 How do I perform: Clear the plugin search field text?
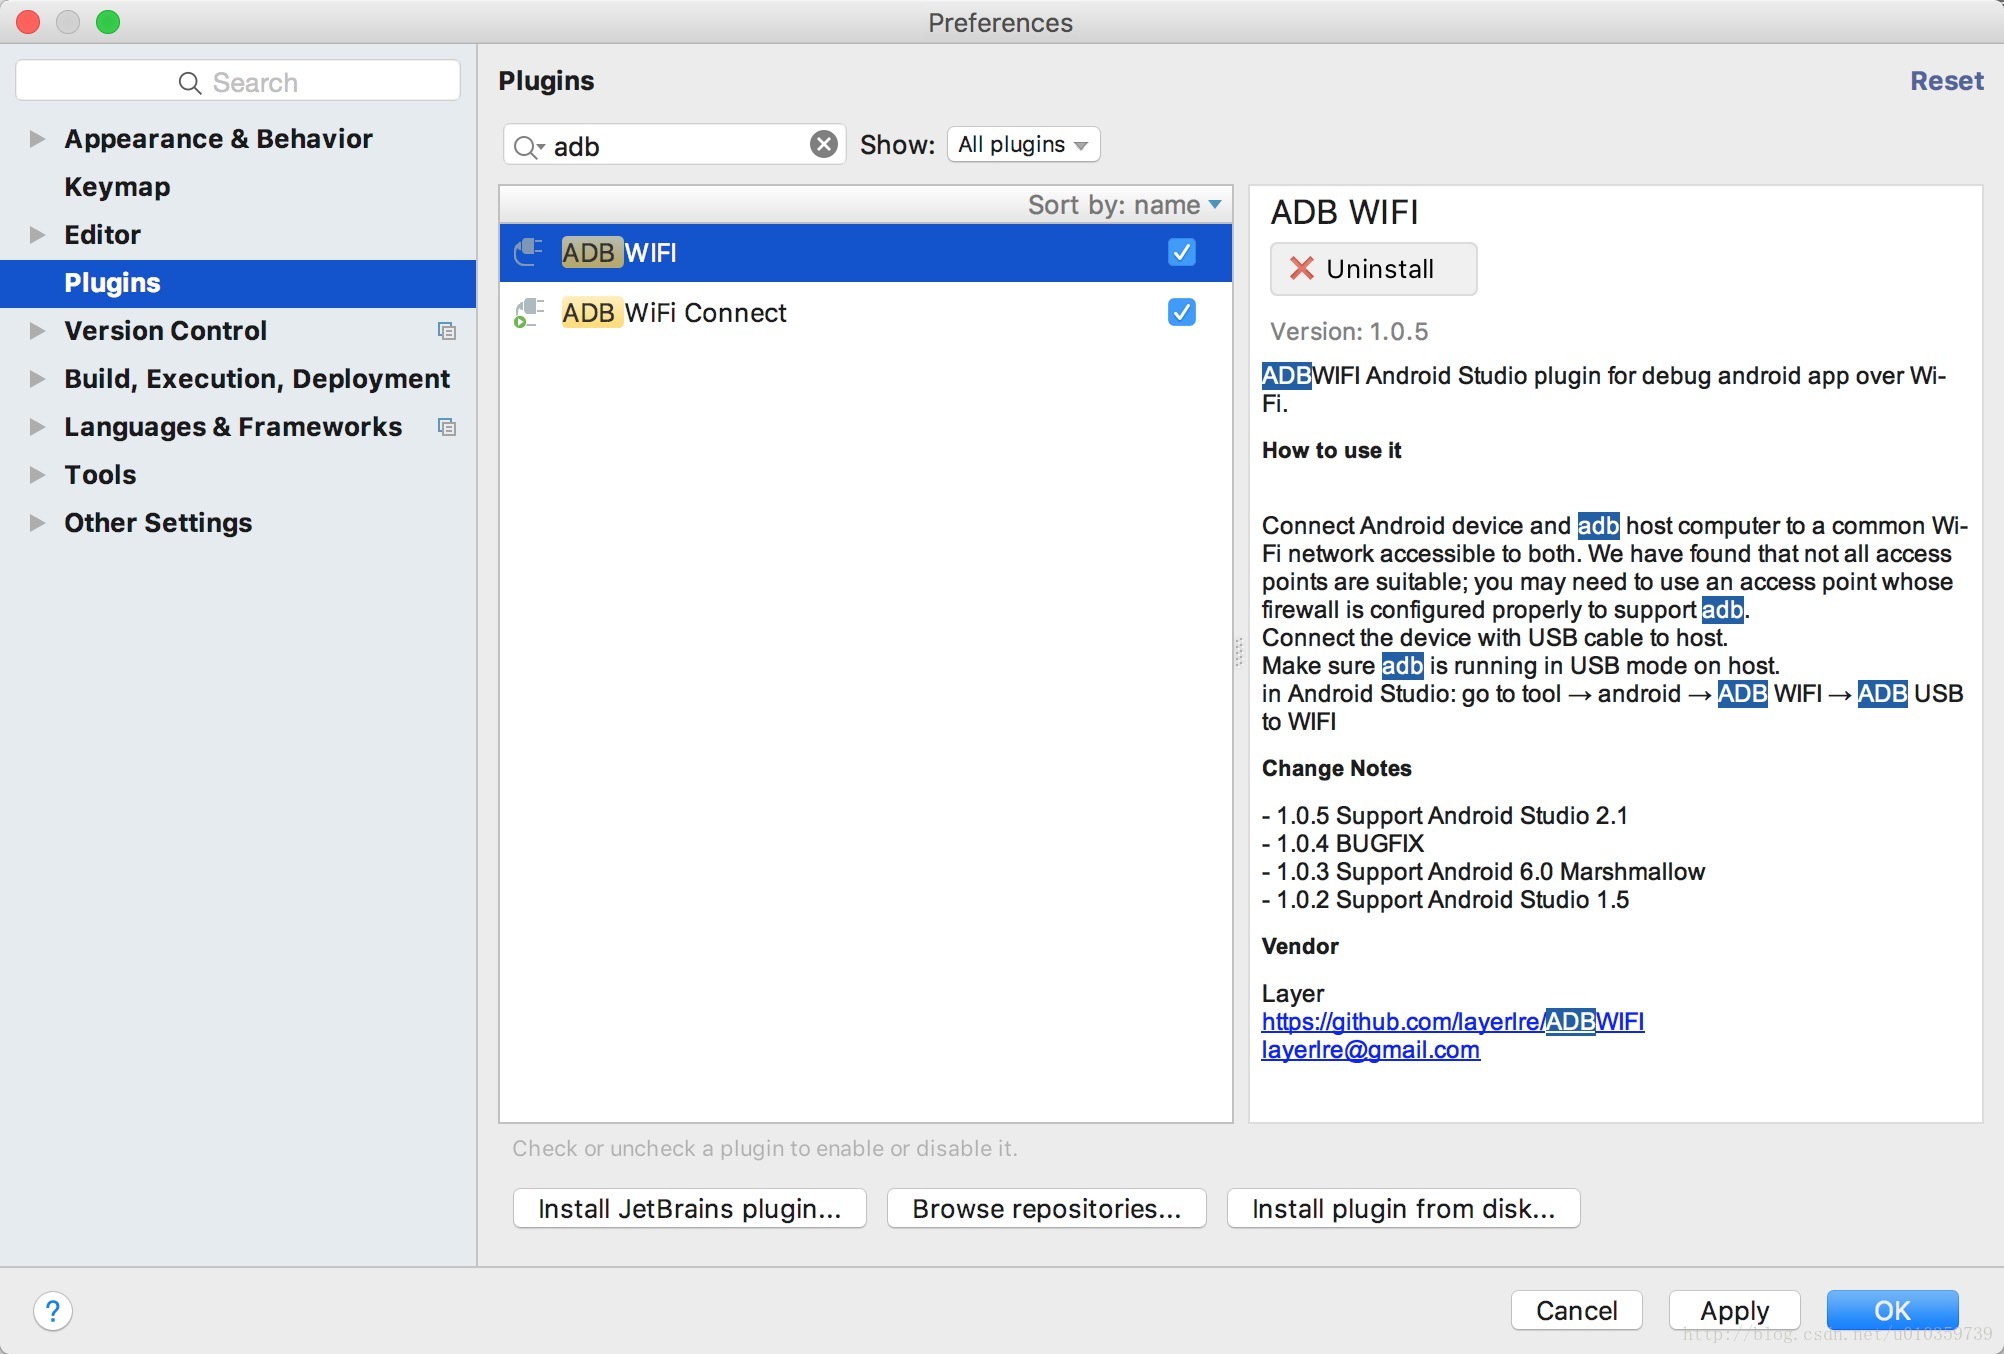823,145
